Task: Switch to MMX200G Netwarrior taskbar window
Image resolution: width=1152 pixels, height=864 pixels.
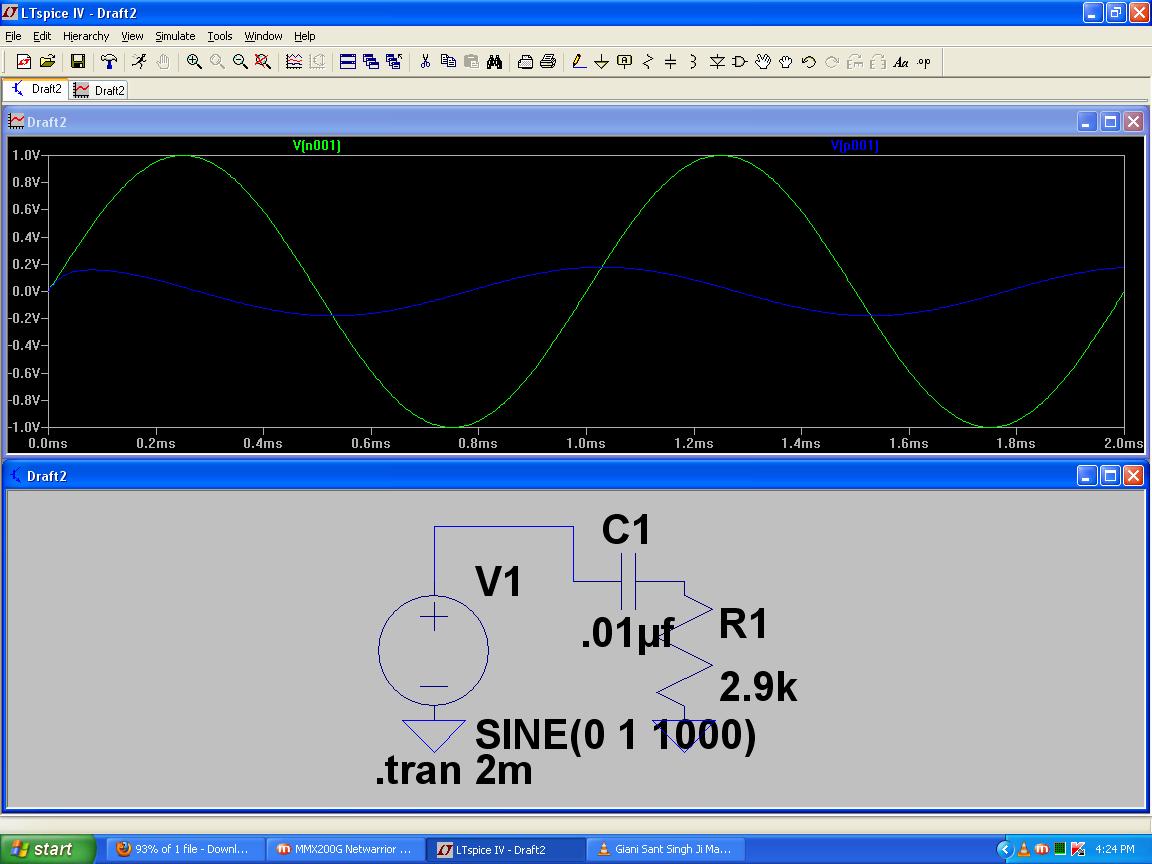Action: click(x=345, y=849)
